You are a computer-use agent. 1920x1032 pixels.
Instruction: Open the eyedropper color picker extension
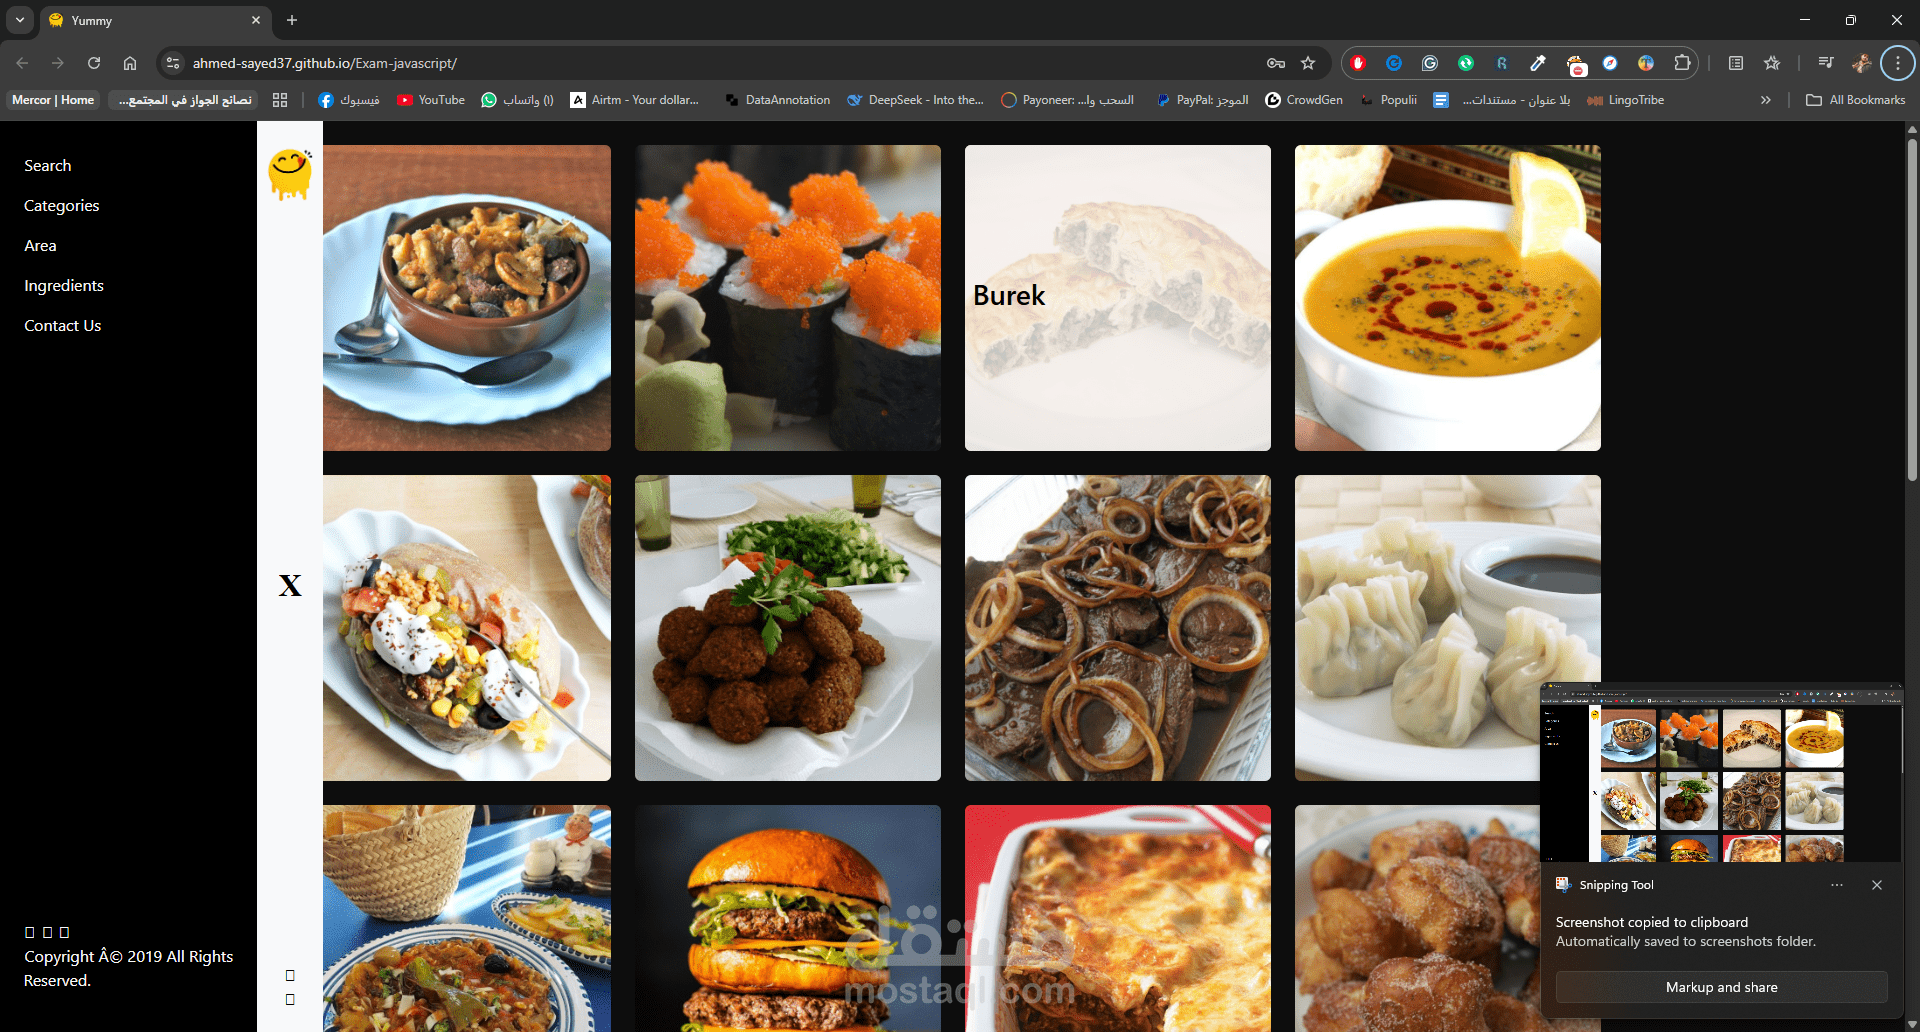(1538, 63)
